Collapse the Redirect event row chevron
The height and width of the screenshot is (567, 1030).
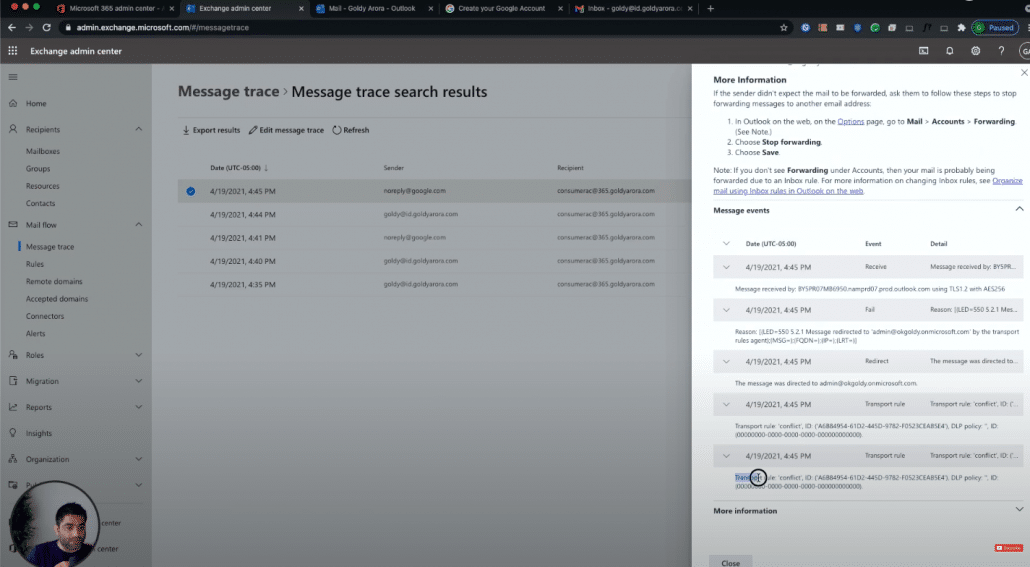click(x=726, y=361)
